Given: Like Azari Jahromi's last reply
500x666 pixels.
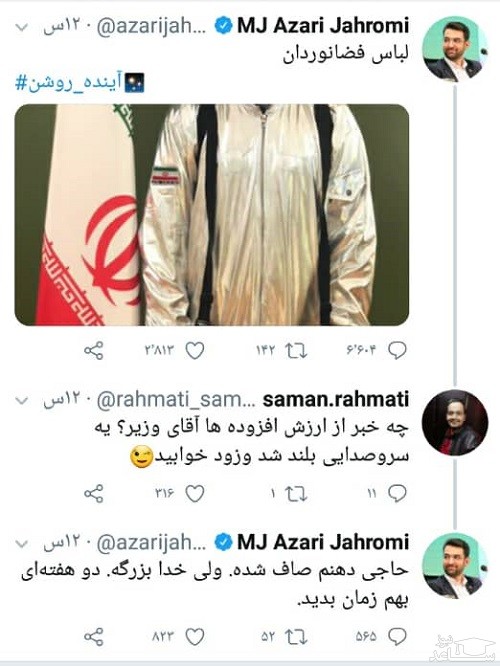Looking at the screenshot, I should [195, 637].
